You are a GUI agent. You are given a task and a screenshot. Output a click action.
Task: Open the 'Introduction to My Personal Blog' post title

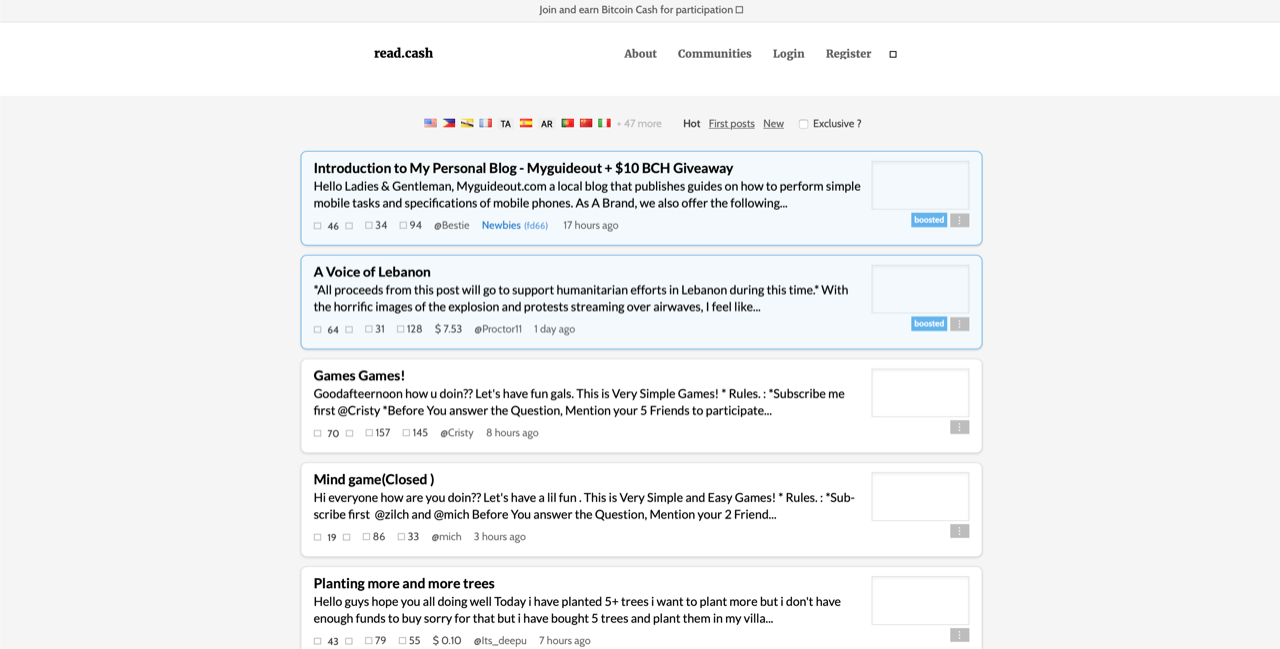pos(523,168)
